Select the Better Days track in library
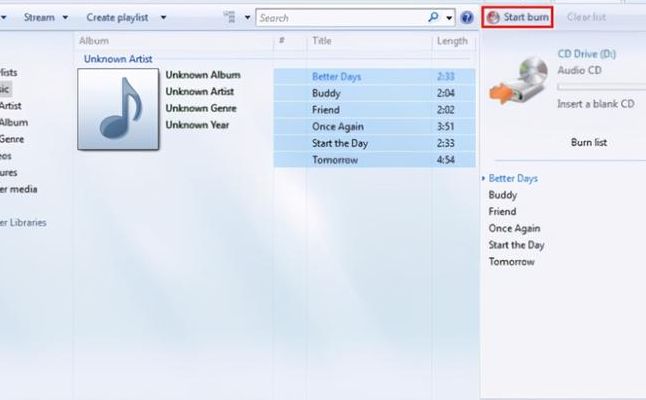Viewport: 646px width, 400px height. [x=374, y=77]
